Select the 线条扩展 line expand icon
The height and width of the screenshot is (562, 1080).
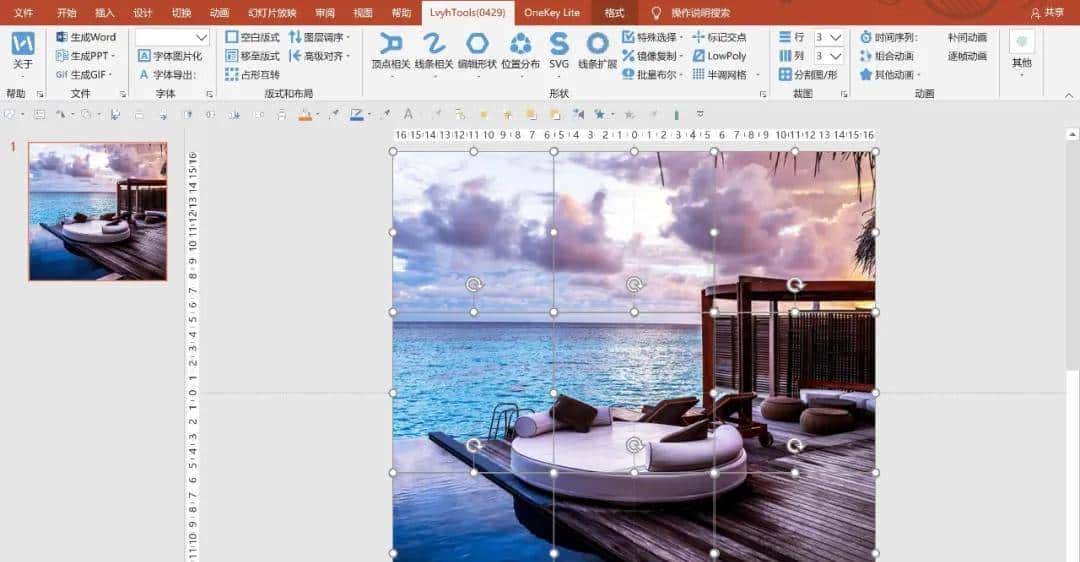pyautogui.click(x=597, y=44)
